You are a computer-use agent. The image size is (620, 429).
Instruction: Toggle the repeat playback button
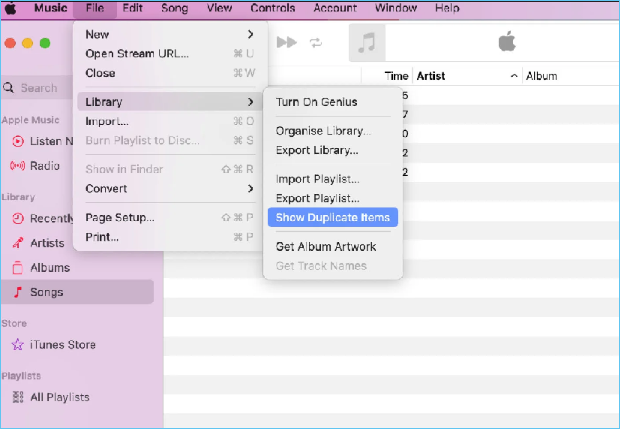(x=317, y=43)
